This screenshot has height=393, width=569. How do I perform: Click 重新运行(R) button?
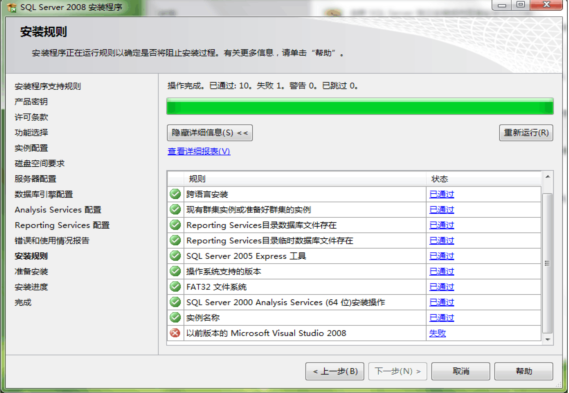click(x=526, y=133)
